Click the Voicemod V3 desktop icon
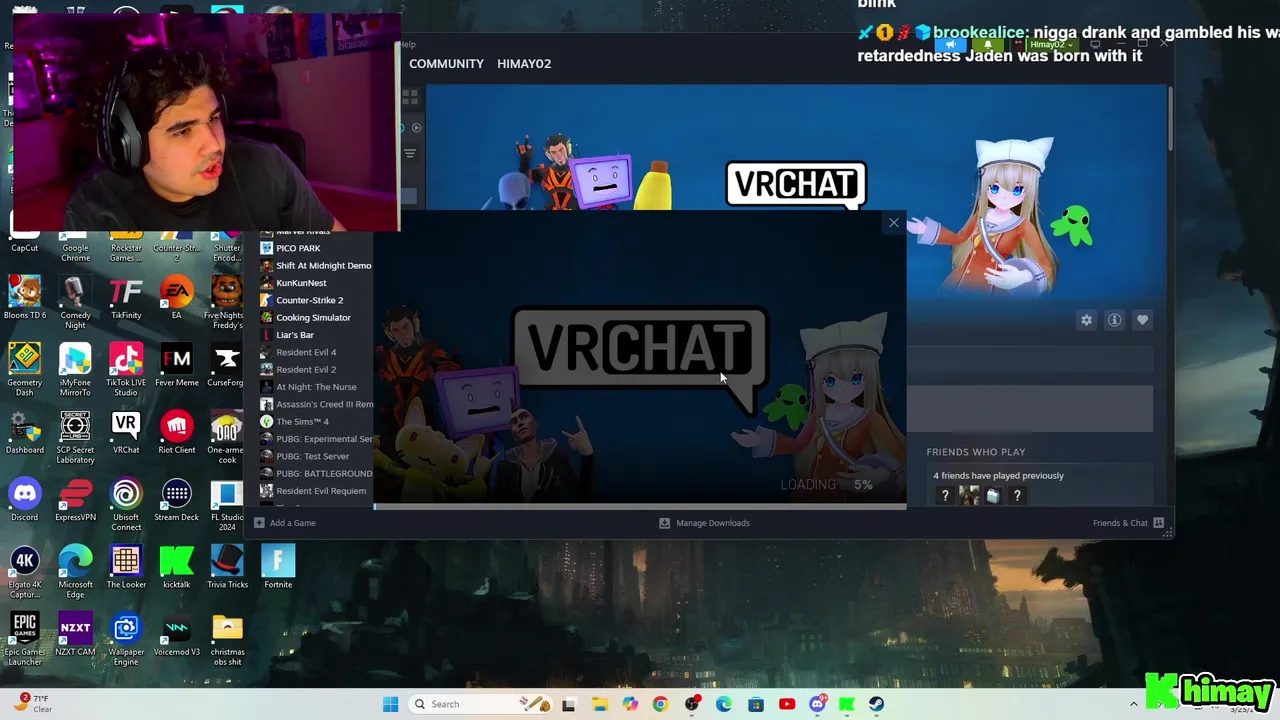The width and height of the screenshot is (1280, 720). (177, 634)
